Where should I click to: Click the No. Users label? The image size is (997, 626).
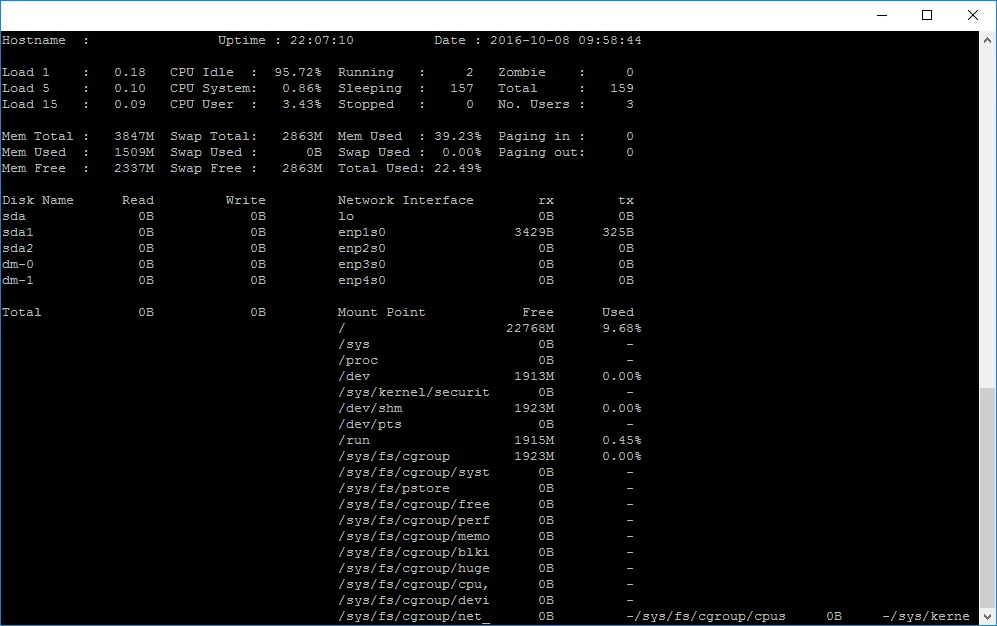(x=533, y=104)
